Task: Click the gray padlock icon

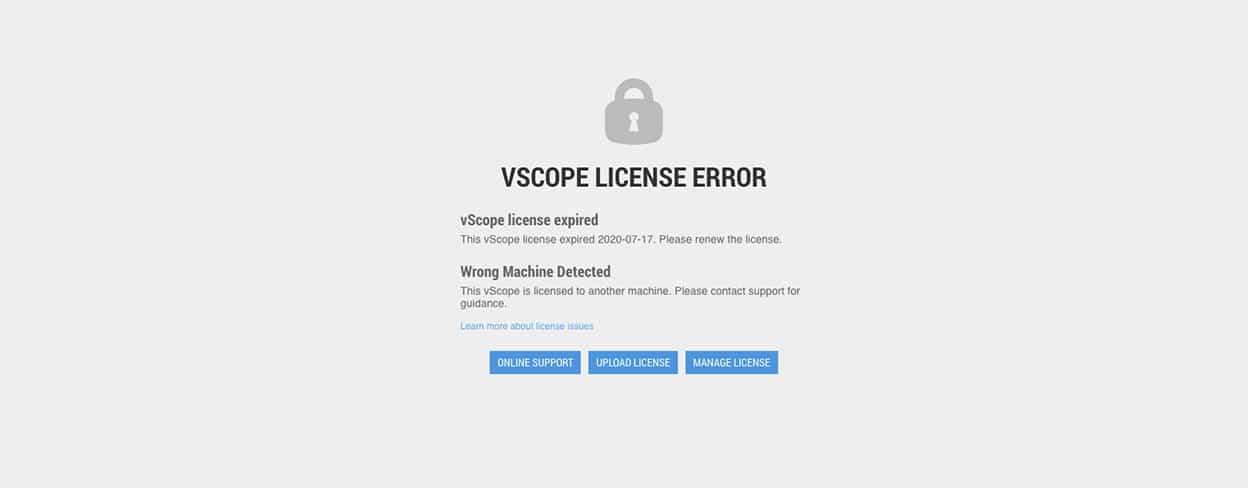Action: pyautogui.click(x=634, y=111)
